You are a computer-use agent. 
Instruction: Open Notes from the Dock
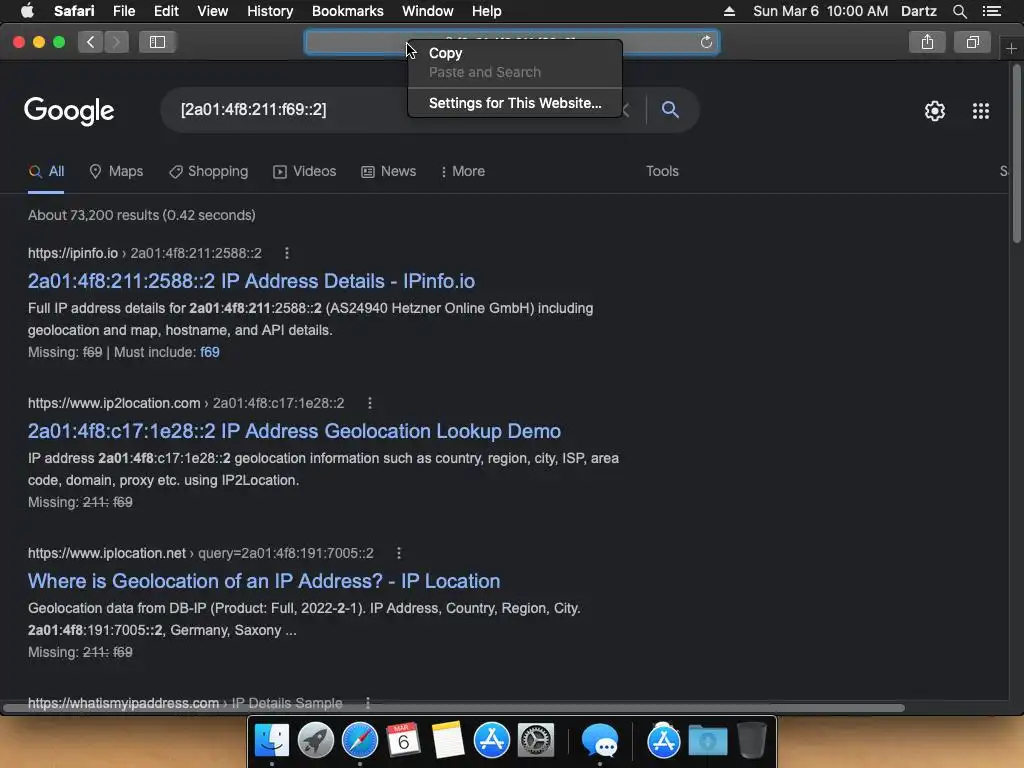point(447,741)
